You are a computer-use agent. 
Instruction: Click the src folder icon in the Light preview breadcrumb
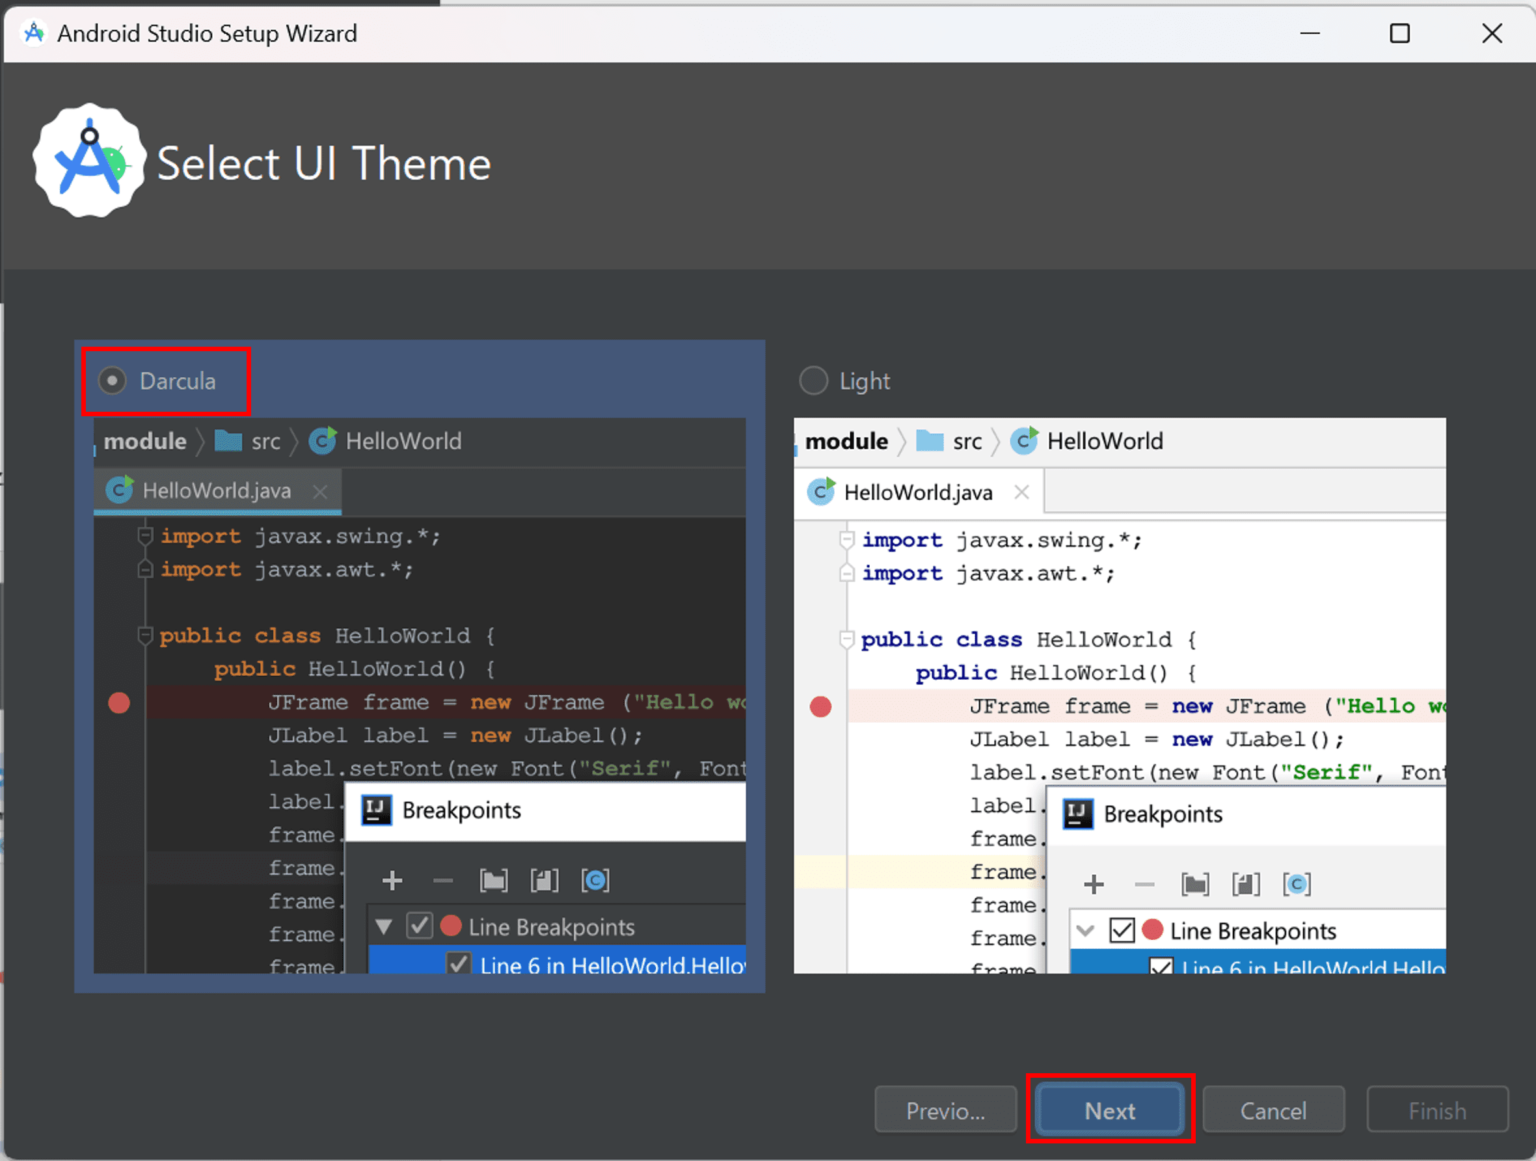coord(929,440)
